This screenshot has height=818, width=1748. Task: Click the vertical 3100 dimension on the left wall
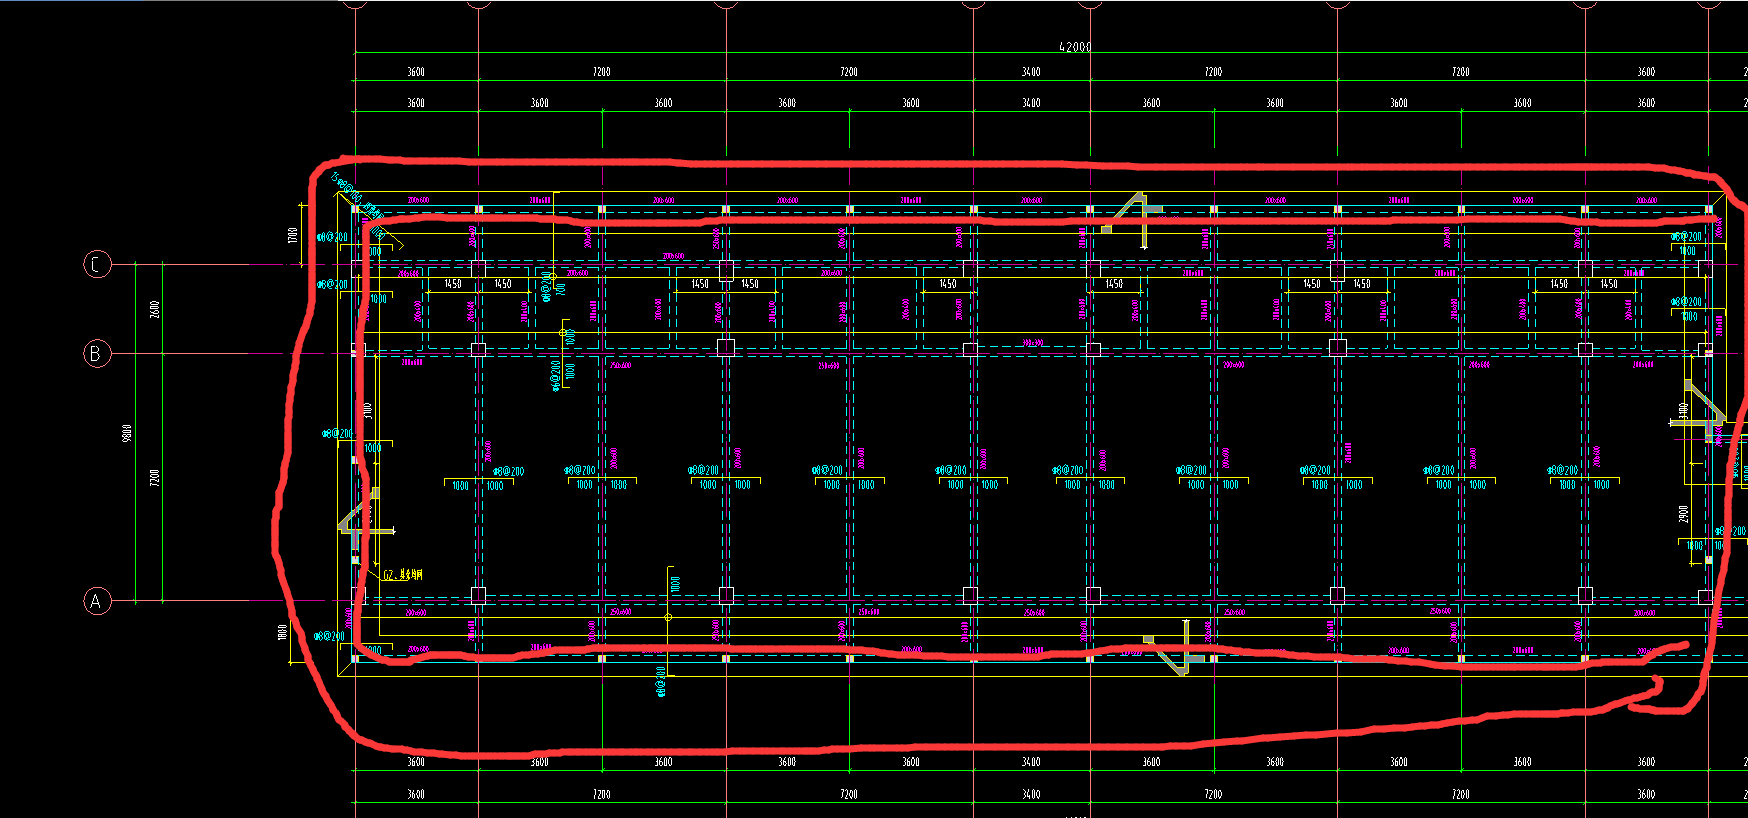point(367,410)
